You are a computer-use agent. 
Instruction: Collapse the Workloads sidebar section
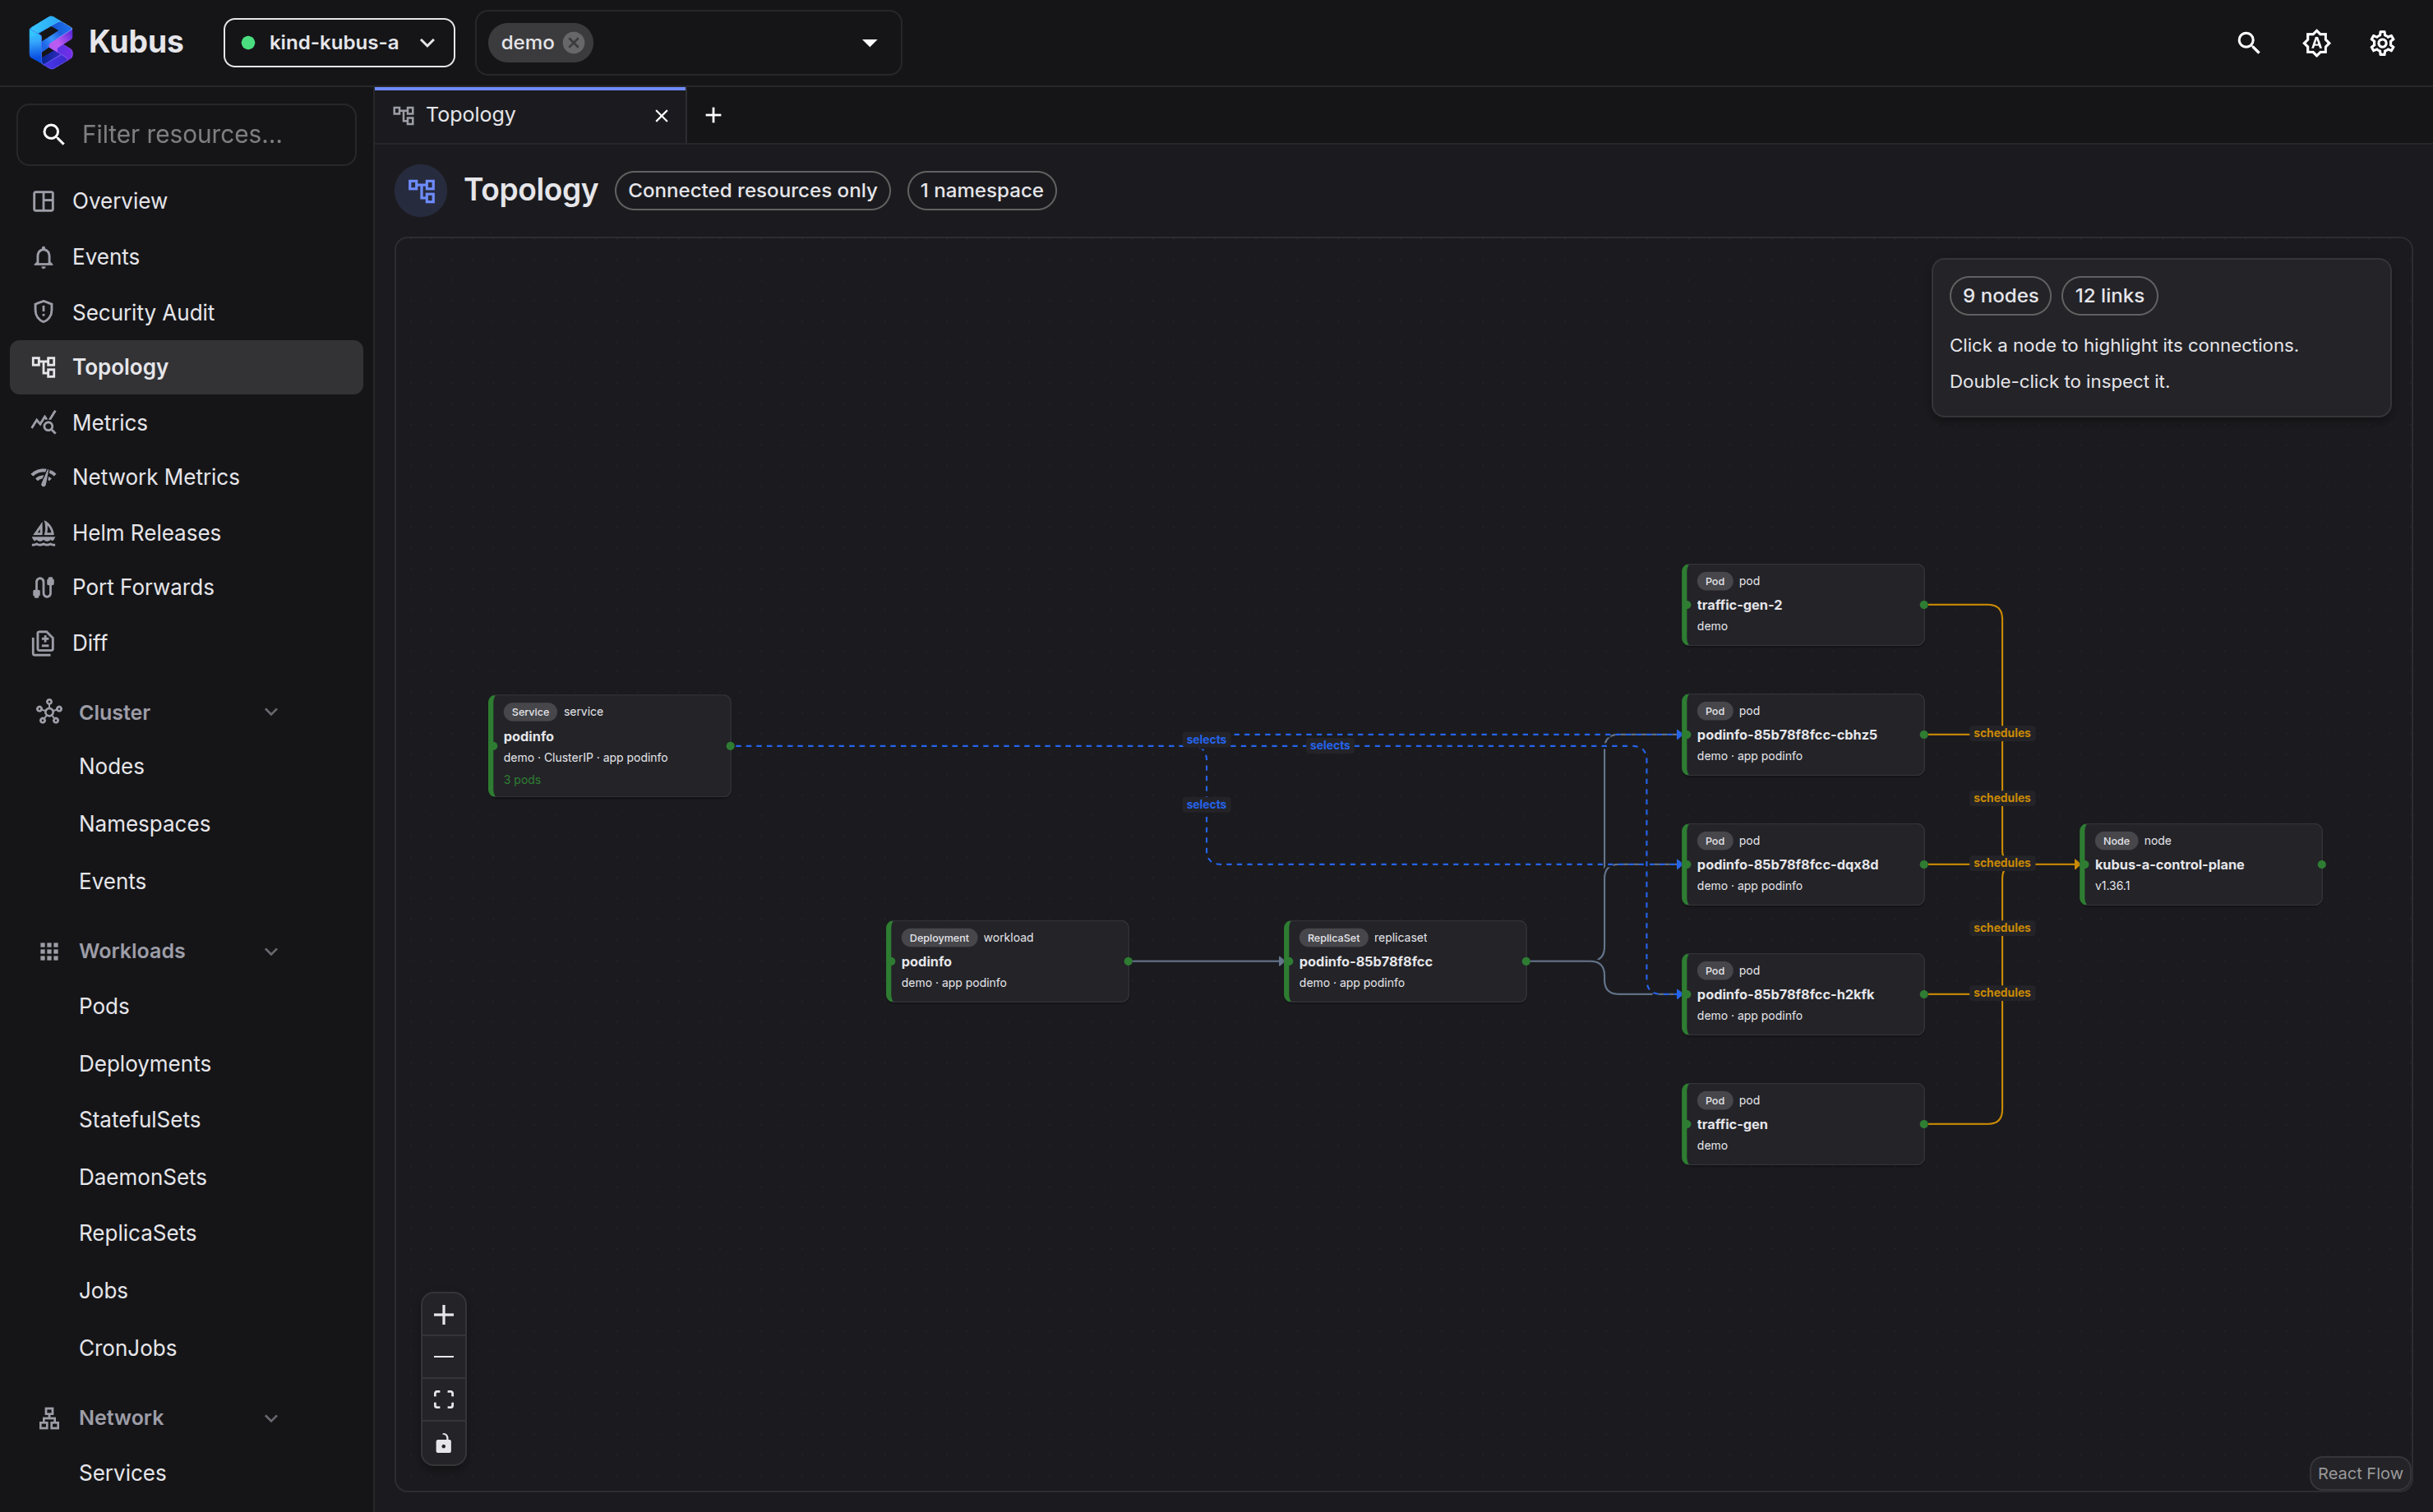(271, 951)
